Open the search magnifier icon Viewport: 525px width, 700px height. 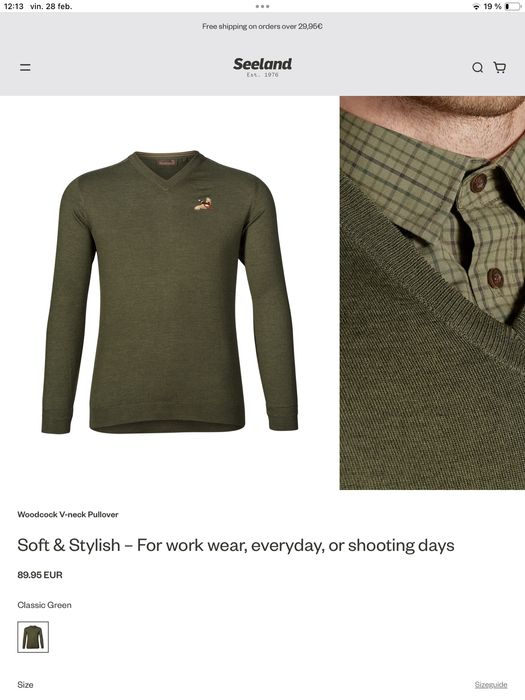point(477,67)
